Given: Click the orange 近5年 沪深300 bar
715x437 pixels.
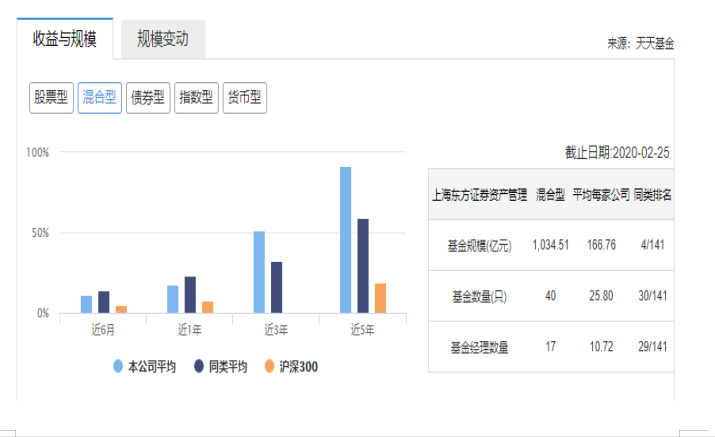Looking at the screenshot, I should 380,298.
